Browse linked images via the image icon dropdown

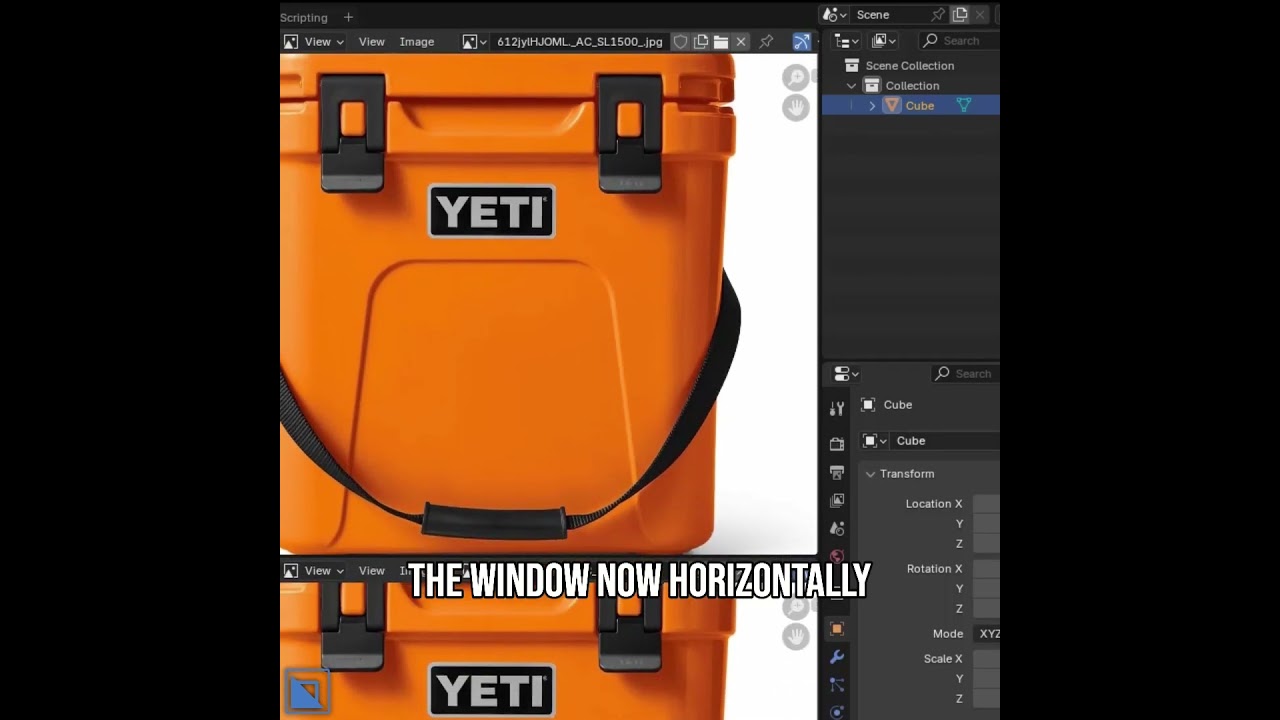(474, 42)
